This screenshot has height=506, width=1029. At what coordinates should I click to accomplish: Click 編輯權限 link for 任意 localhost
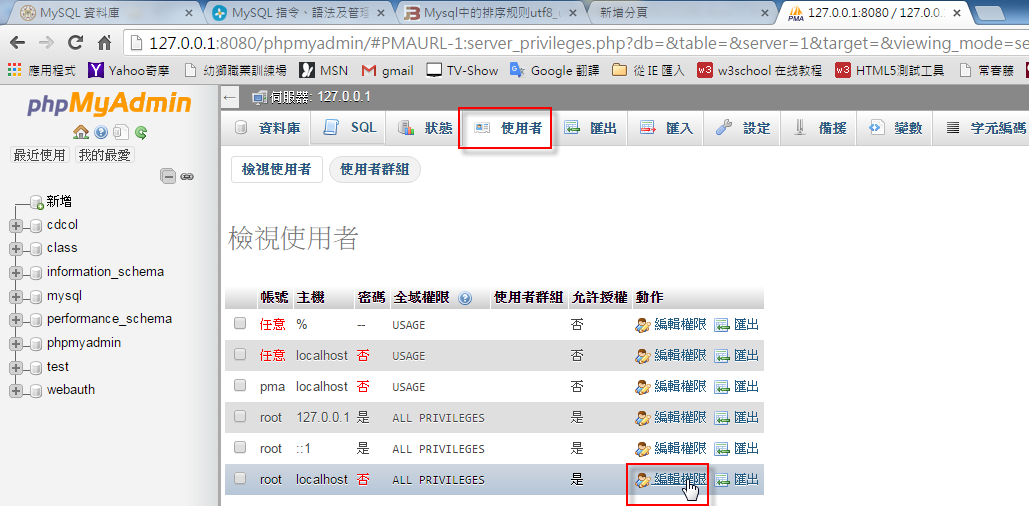click(x=681, y=356)
